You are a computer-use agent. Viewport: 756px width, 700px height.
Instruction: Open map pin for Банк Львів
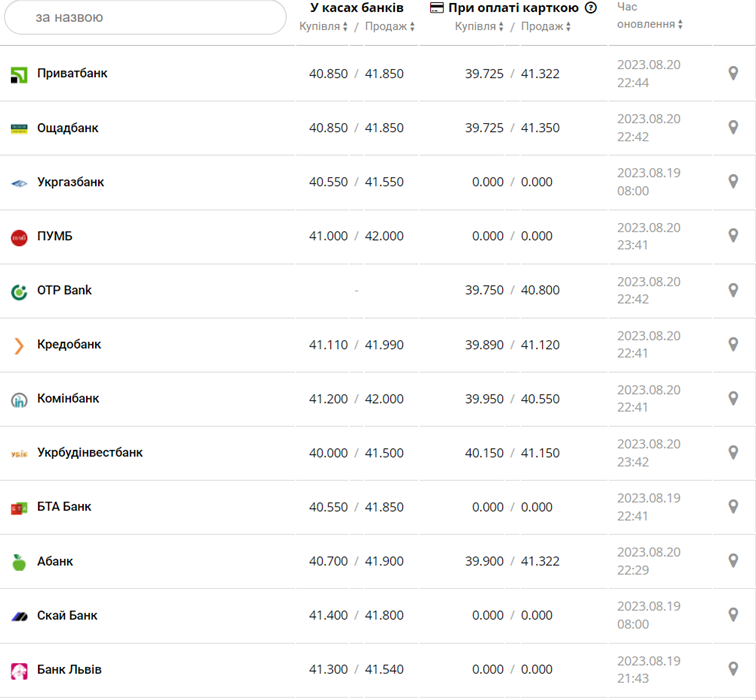click(x=733, y=670)
